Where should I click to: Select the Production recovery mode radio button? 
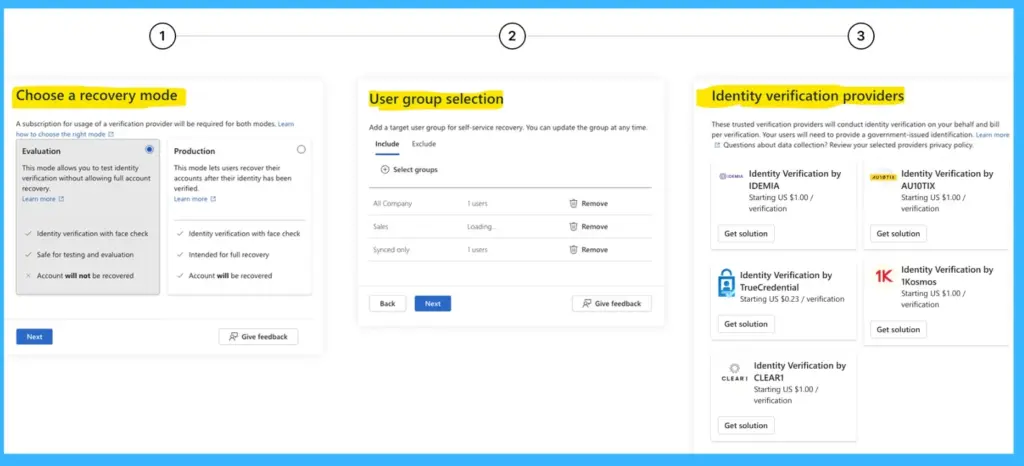tap(301, 149)
